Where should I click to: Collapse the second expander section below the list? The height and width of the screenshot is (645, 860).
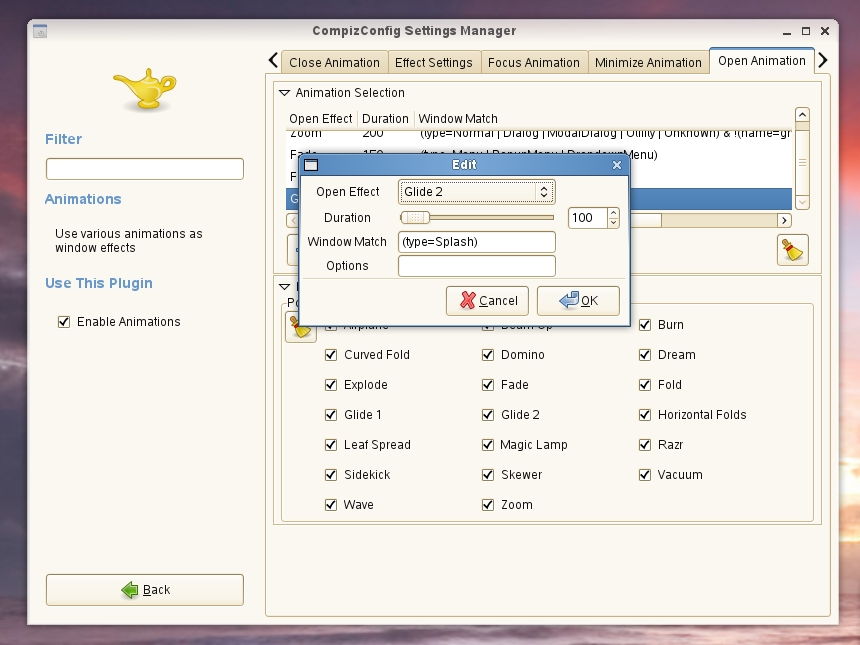[x=284, y=286]
